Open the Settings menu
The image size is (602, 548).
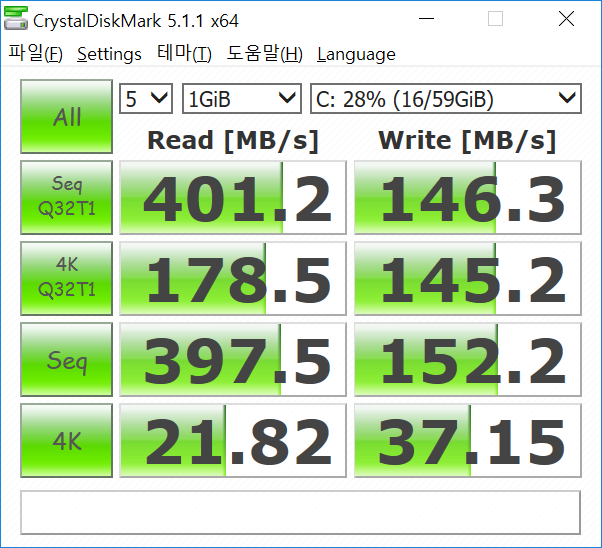[x=109, y=54]
